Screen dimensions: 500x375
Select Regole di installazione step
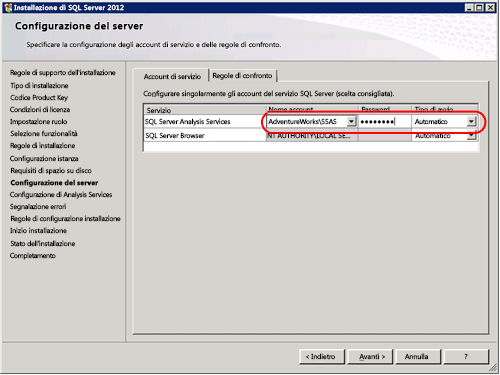click(x=43, y=146)
